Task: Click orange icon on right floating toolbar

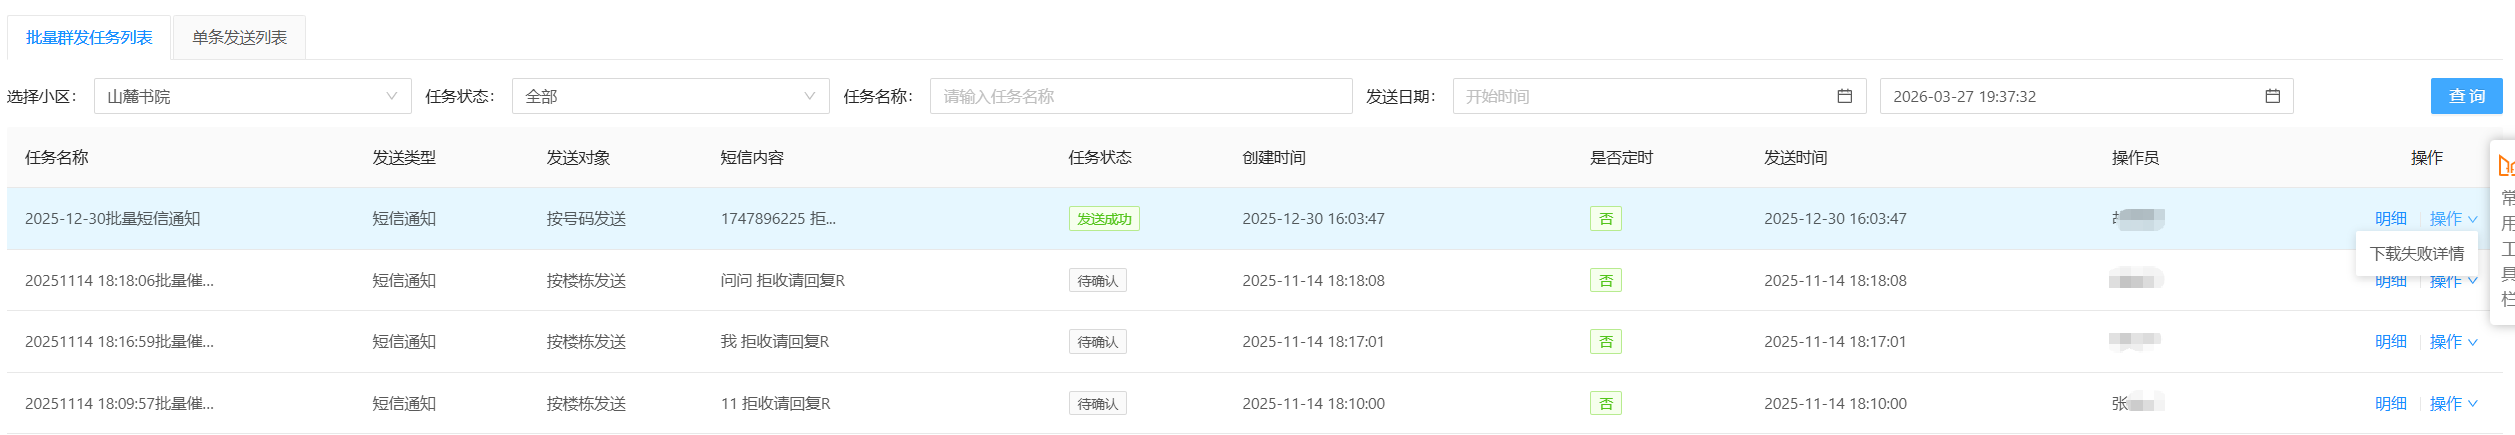Action: coord(2505,165)
